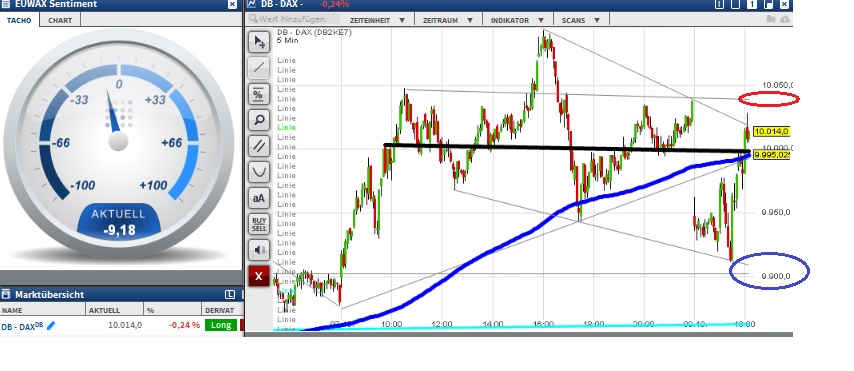Open the DB - DAX link in Marktübersicht

pos(22,326)
